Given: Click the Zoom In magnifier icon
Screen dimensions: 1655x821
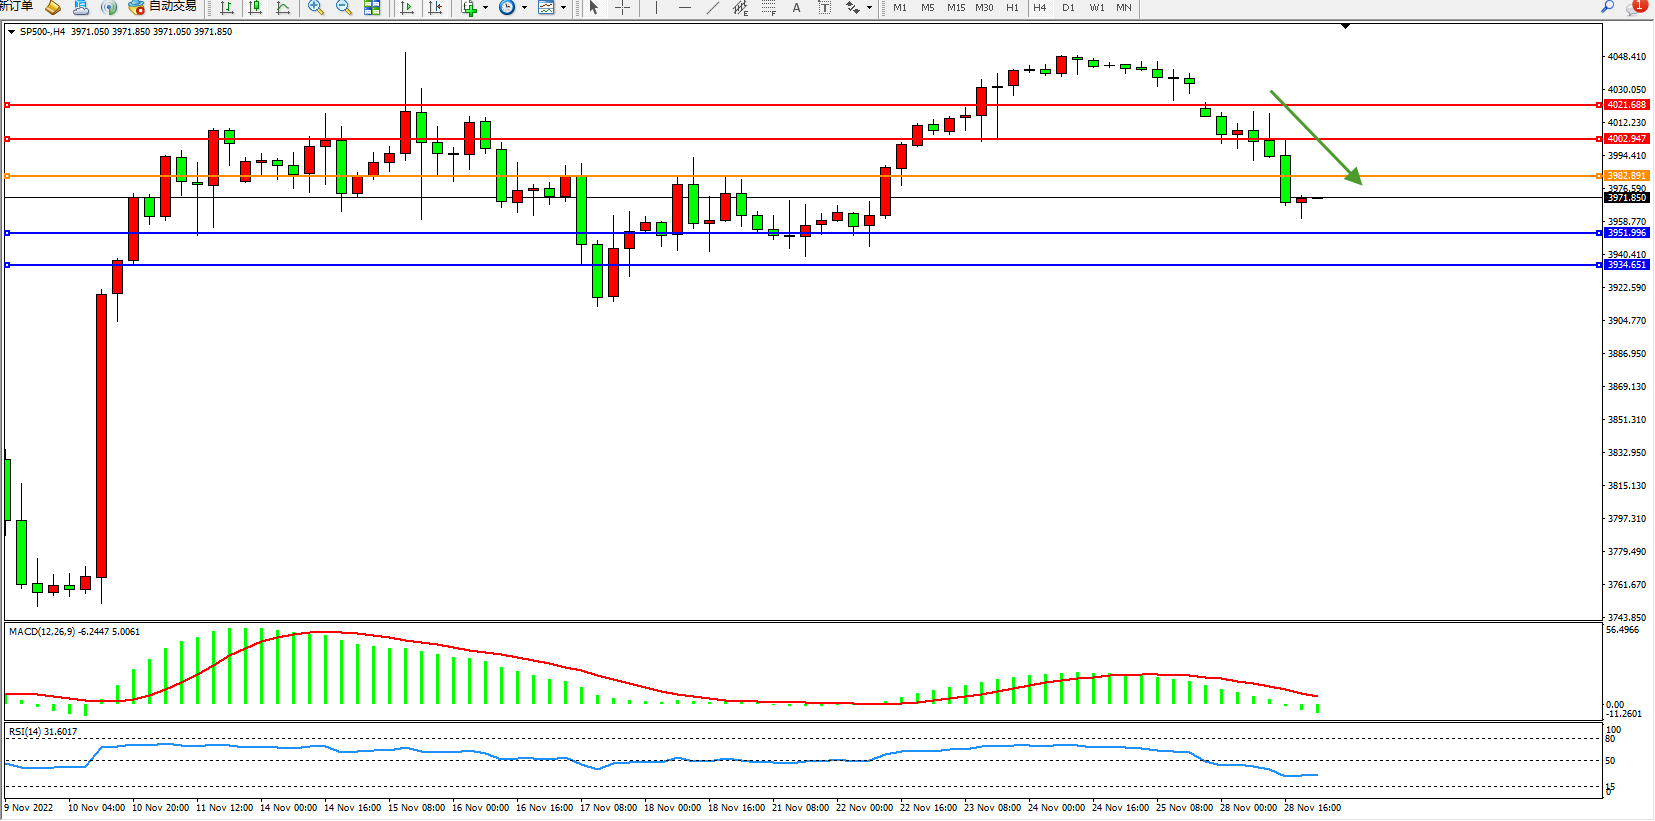Looking at the screenshot, I should (x=316, y=8).
